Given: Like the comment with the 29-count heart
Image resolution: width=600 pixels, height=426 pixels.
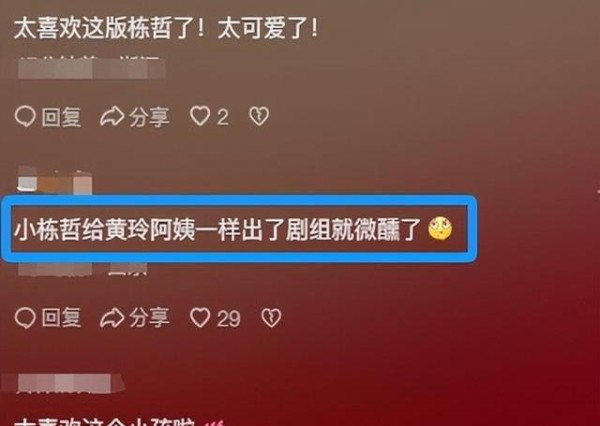Looking at the screenshot, I should (x=200, y=317).
